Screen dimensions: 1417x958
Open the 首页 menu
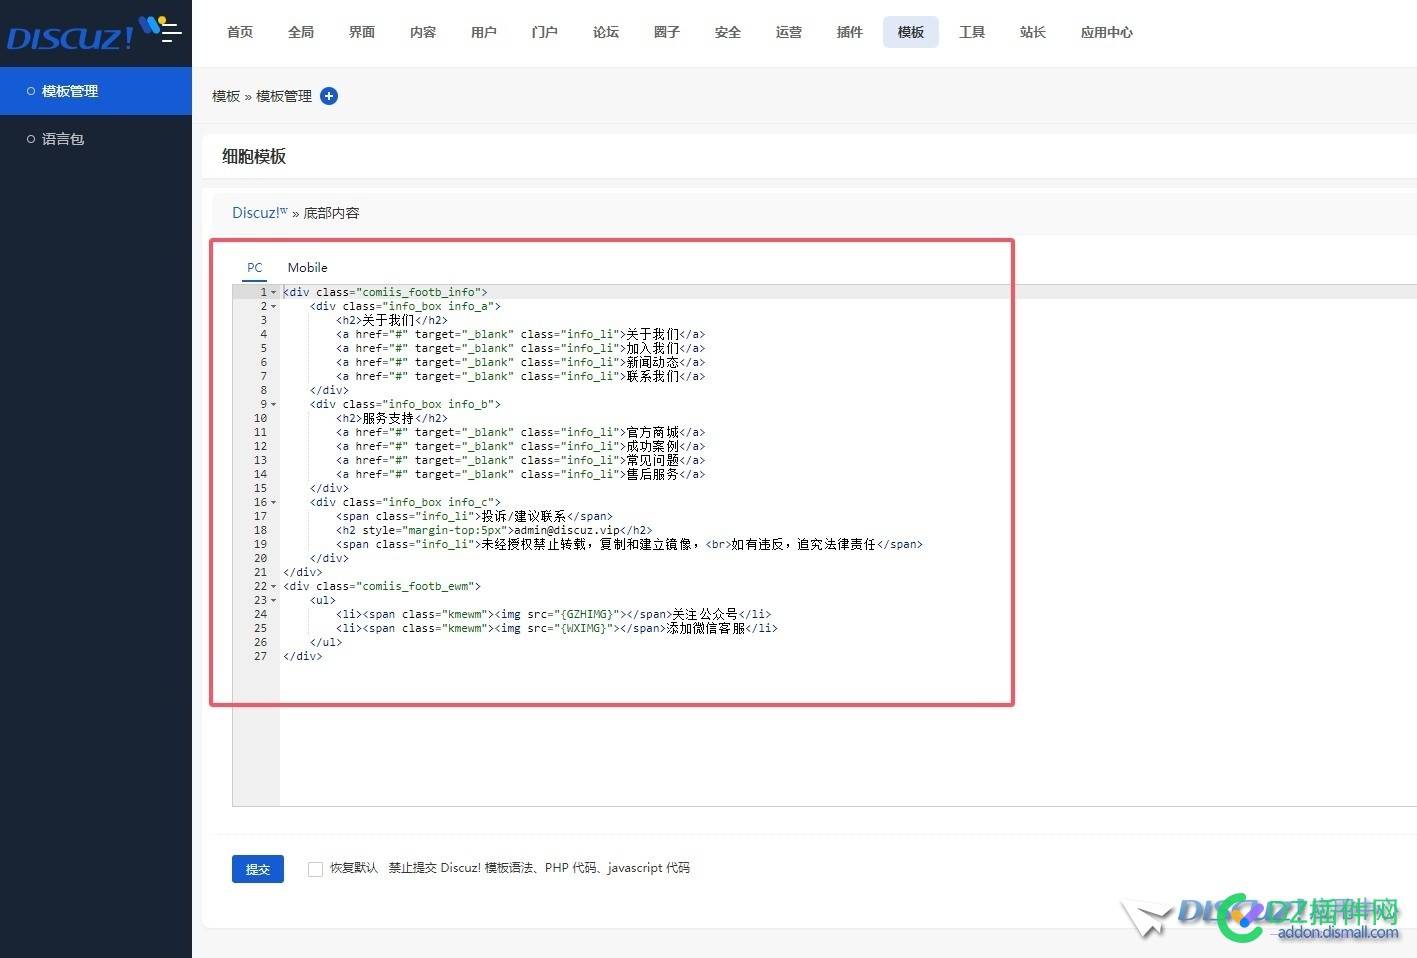(x=240, y=32)
